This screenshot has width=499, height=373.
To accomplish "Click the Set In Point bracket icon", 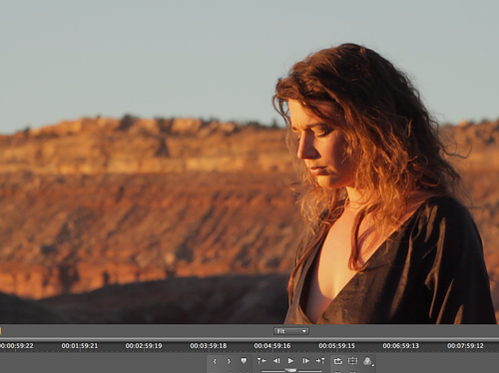I will point(215,361).
